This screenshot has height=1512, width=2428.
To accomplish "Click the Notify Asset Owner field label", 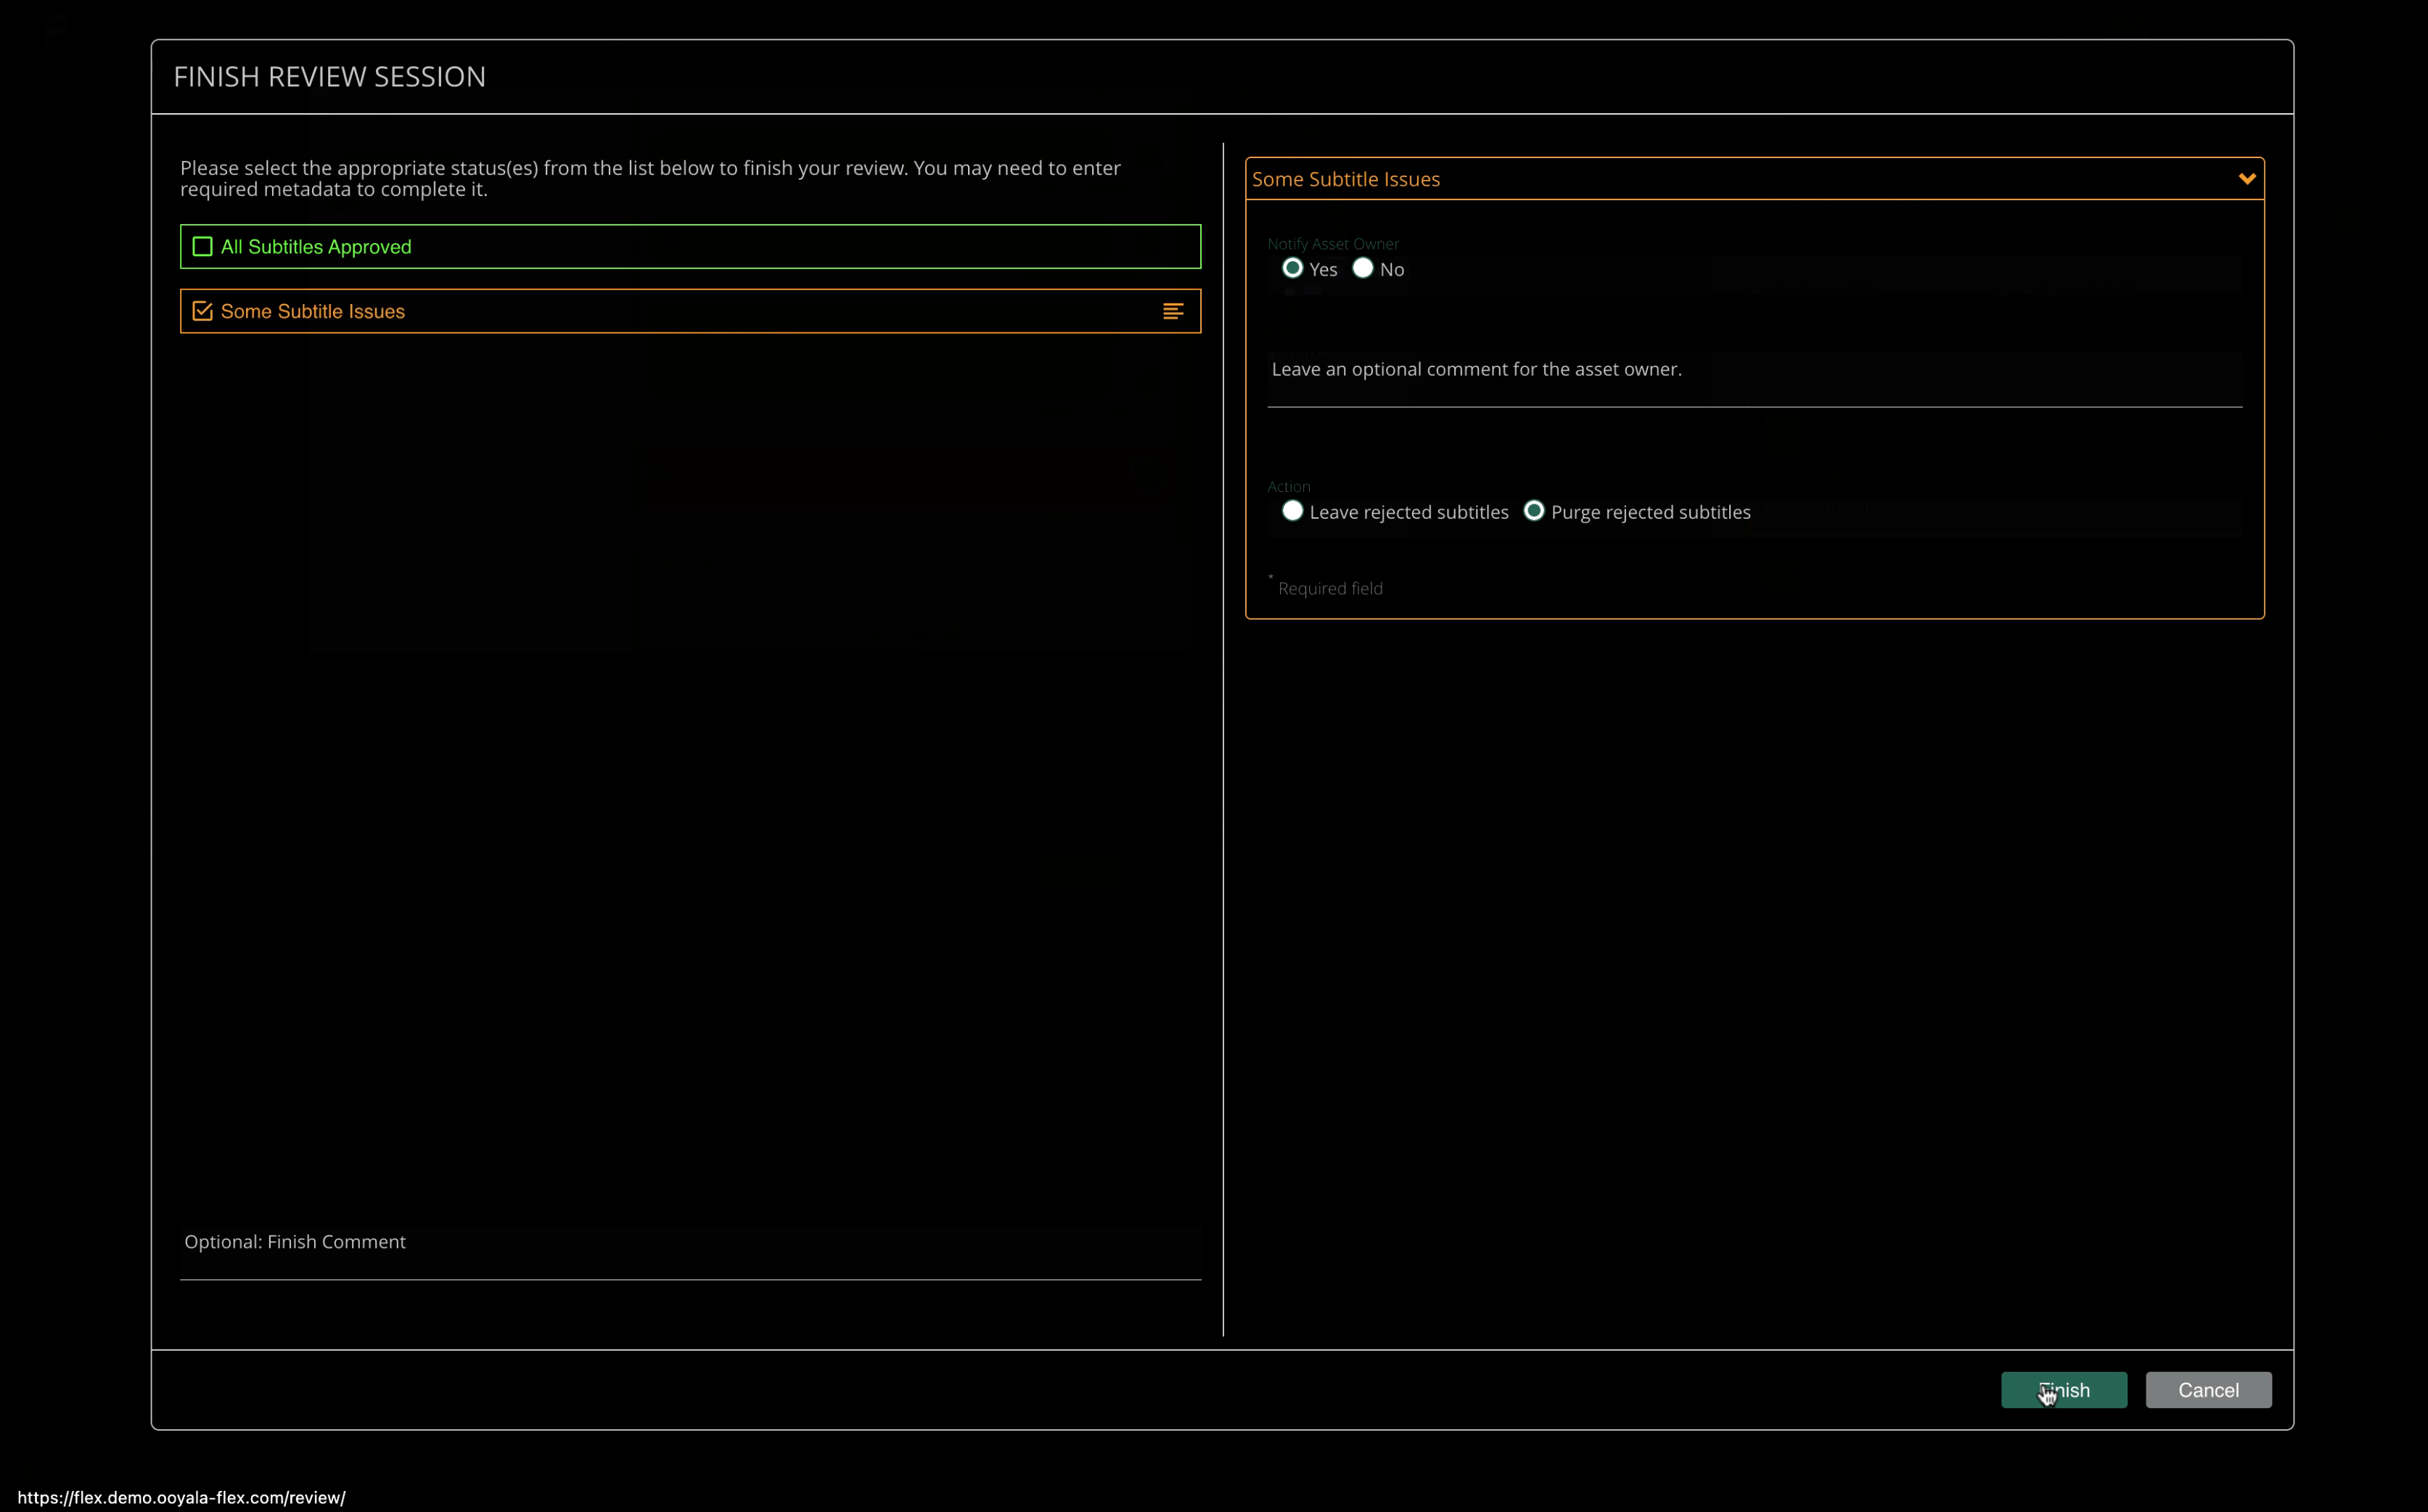I will point(1332,244).
